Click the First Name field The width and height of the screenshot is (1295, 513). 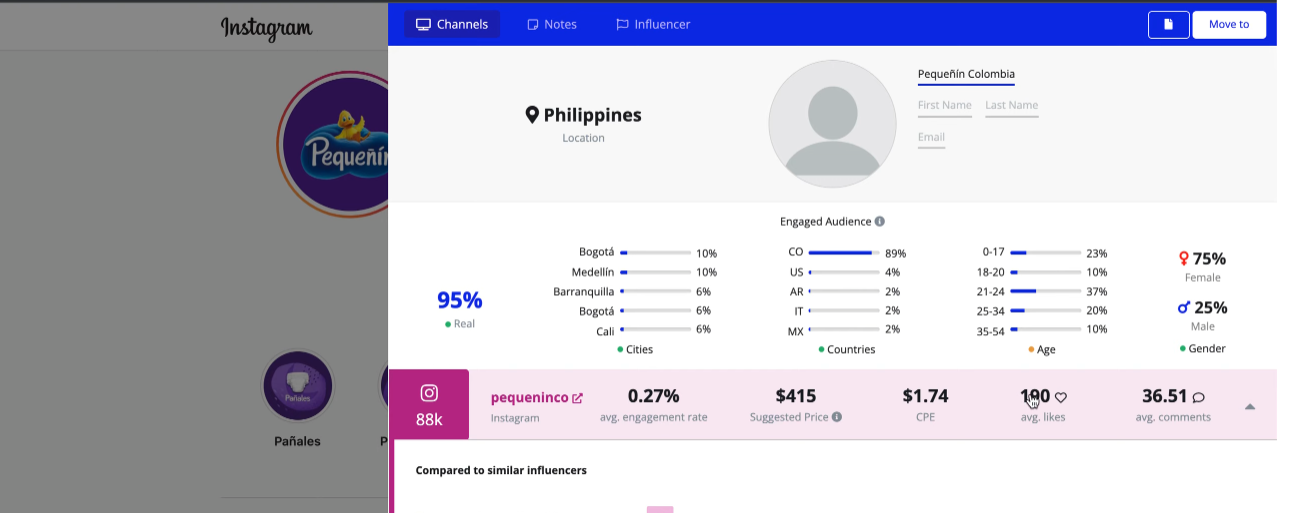click(x=945, y=106)
